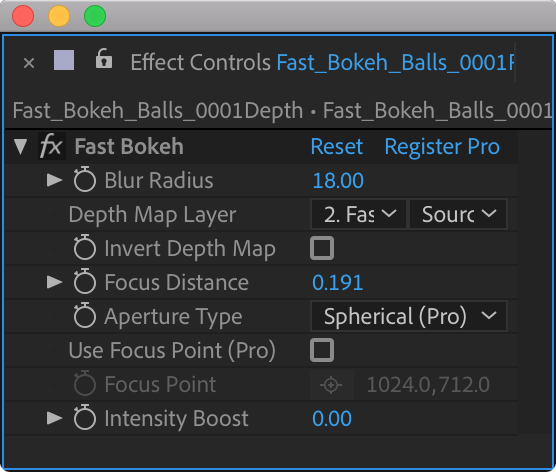This screenshot has height=472, width=556.
Task: Toggle the Blur Radius stopwatch icon
Action: tap(85, 179)
